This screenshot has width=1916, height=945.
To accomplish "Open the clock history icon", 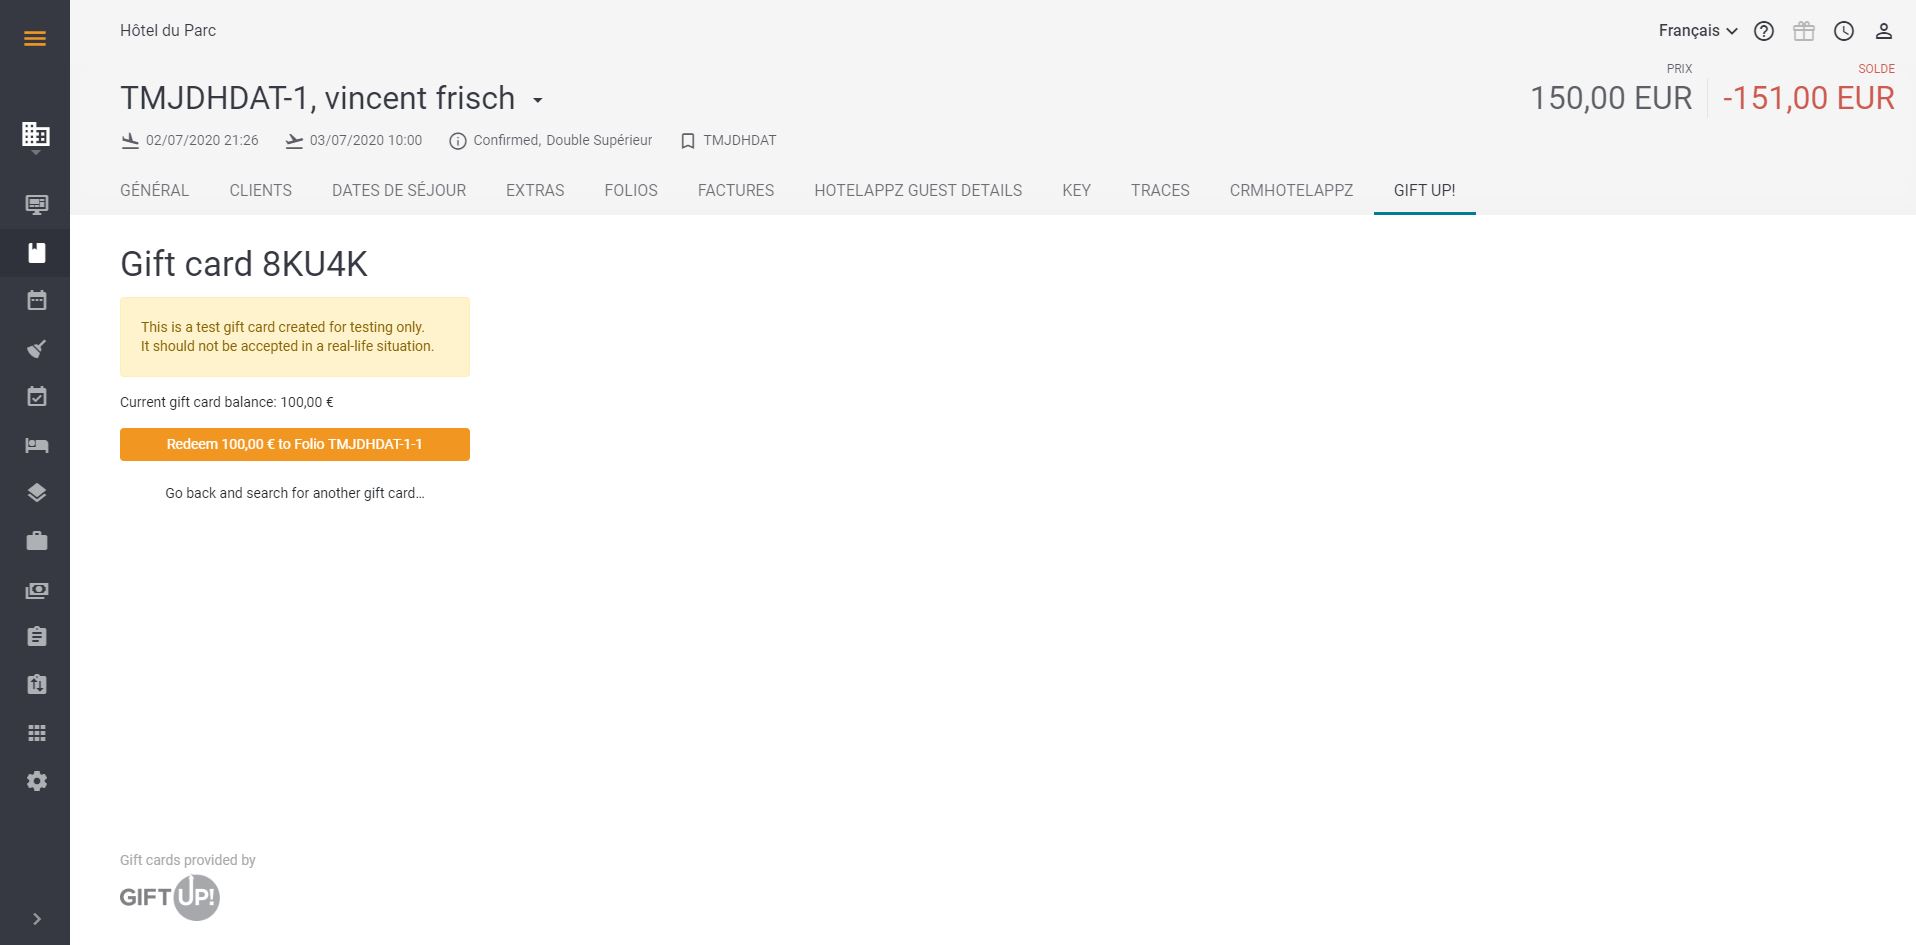I will 1844,31.
